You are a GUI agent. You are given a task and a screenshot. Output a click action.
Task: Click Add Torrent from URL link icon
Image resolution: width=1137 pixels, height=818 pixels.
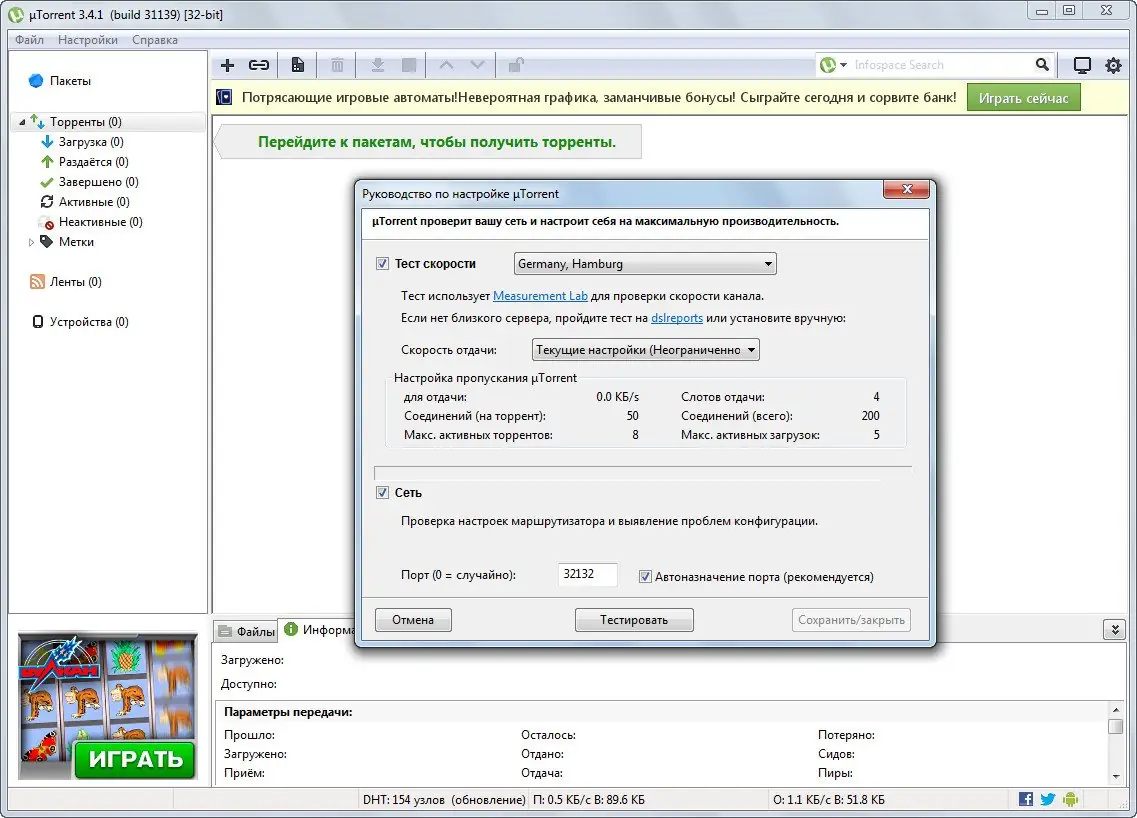259,65
